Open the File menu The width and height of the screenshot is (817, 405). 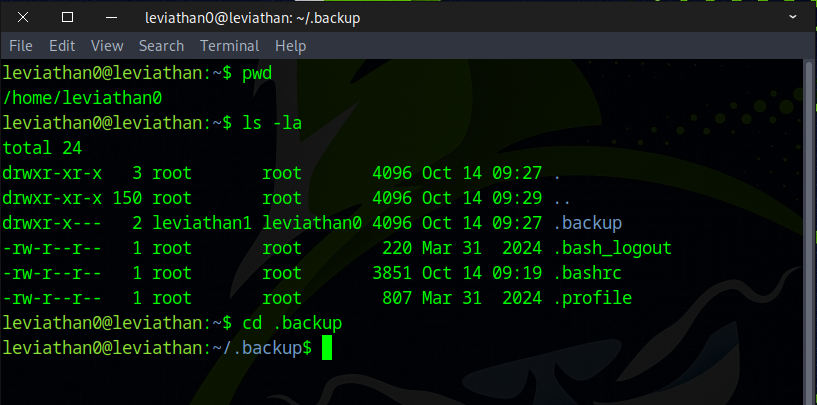(21, 46)
